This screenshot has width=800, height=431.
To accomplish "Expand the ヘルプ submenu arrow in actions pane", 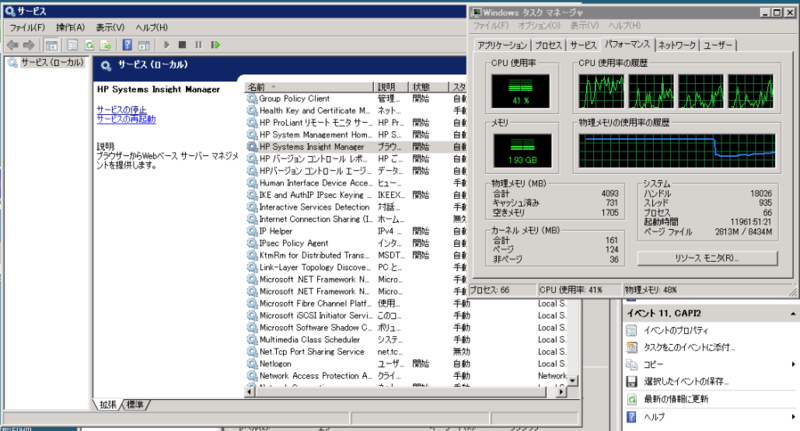I will (793, 417).
